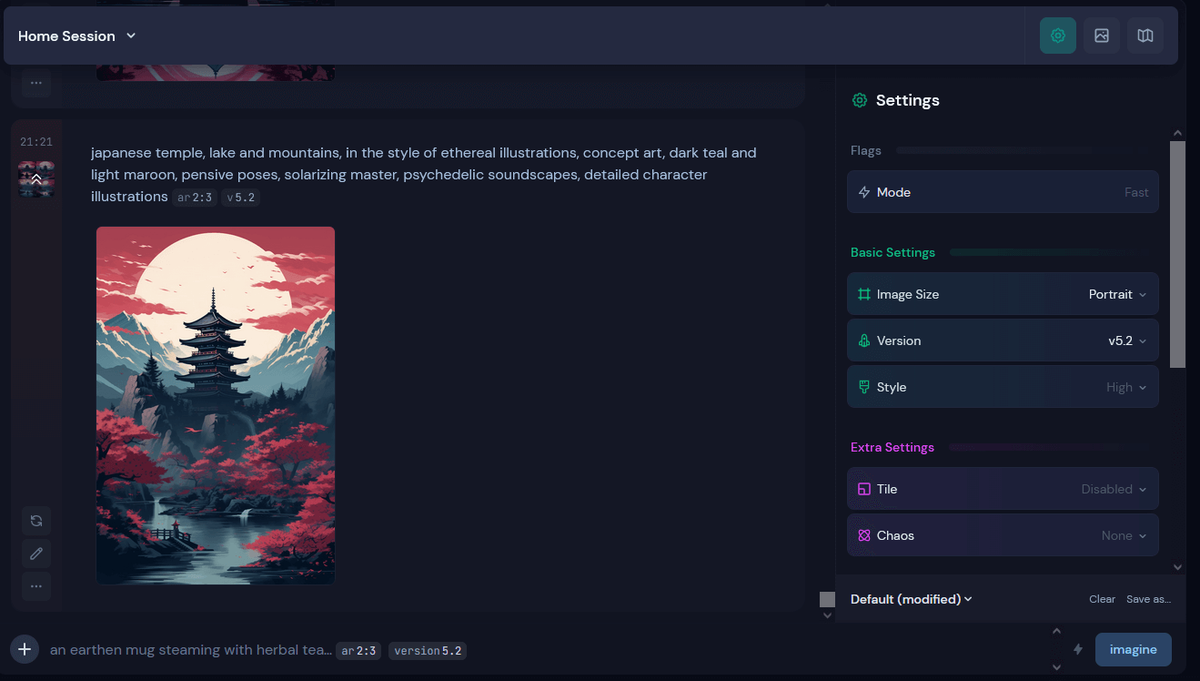The image size is (1200, 681).
Task: Expand the Default (modified) preset menu
Action: [x=911, y=599]
